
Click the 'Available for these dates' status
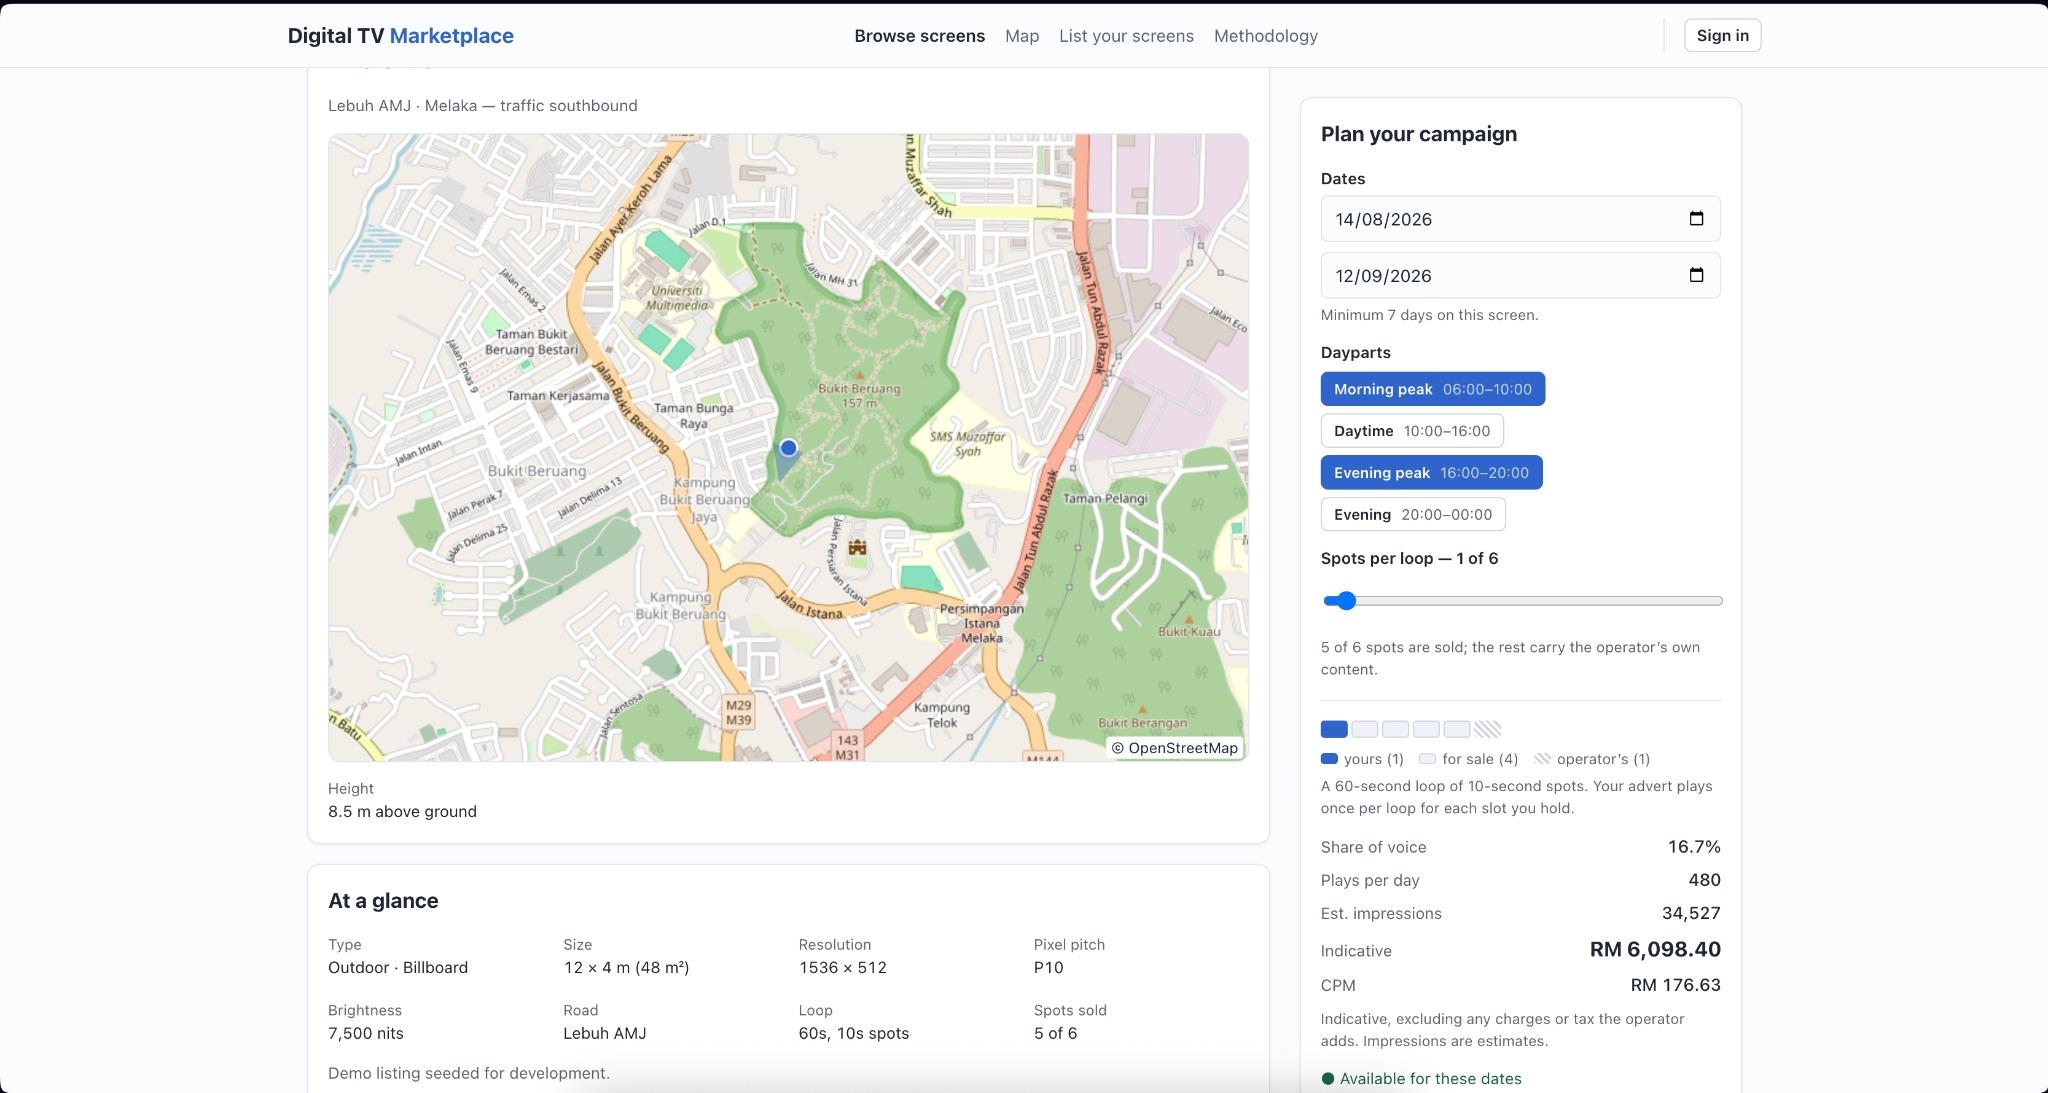tap(1421, 1078)
